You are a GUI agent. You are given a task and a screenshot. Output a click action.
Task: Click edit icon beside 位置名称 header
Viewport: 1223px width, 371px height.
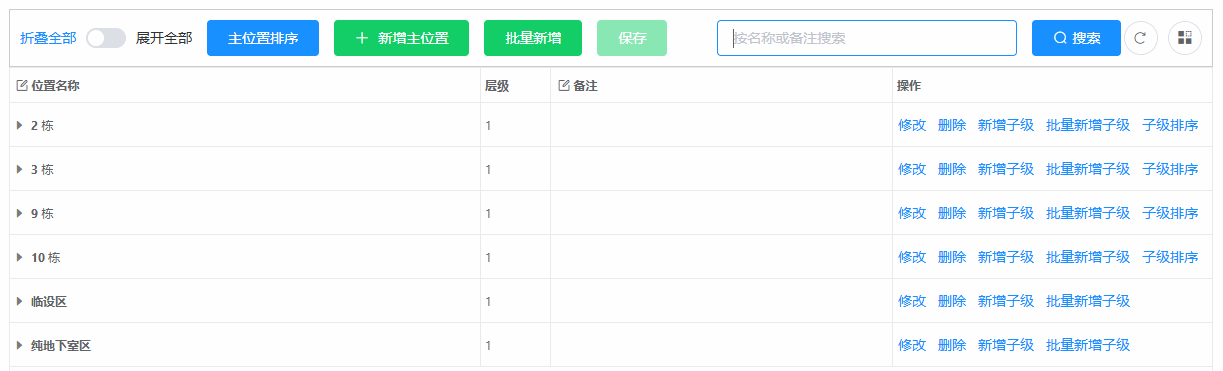[22, 86]
